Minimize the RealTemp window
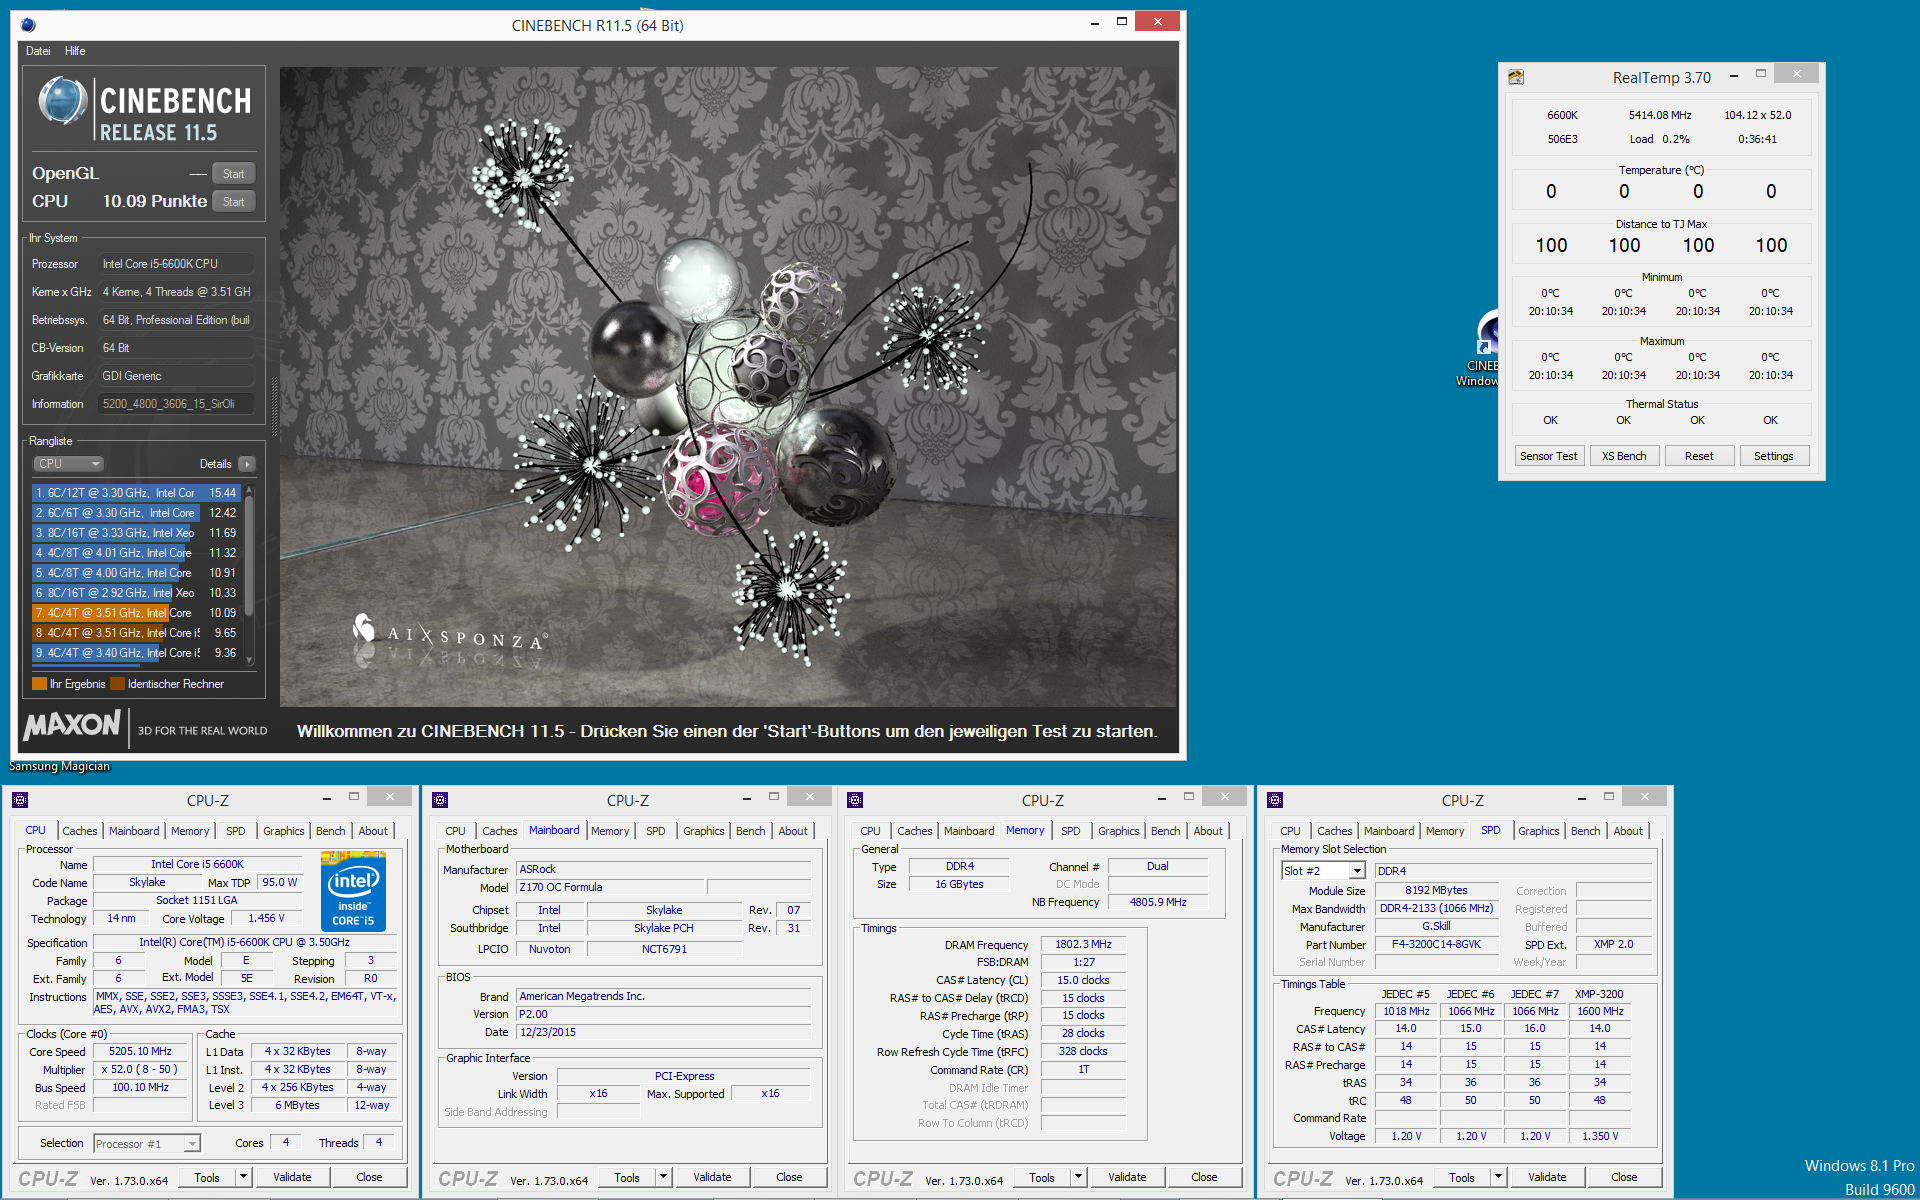This screenshot has height=1200, width=1920. [x=1733, y=75]
